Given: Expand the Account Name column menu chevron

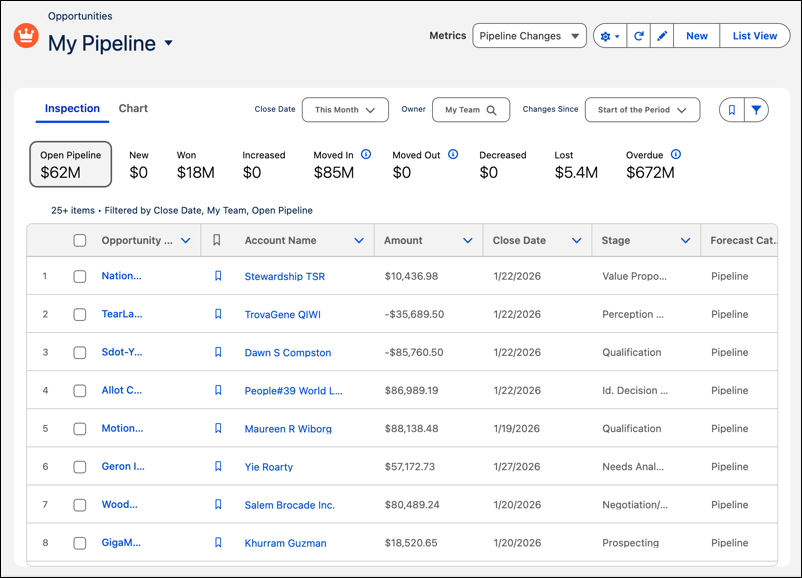Looking at the screenshot, I should coord(359,240).
